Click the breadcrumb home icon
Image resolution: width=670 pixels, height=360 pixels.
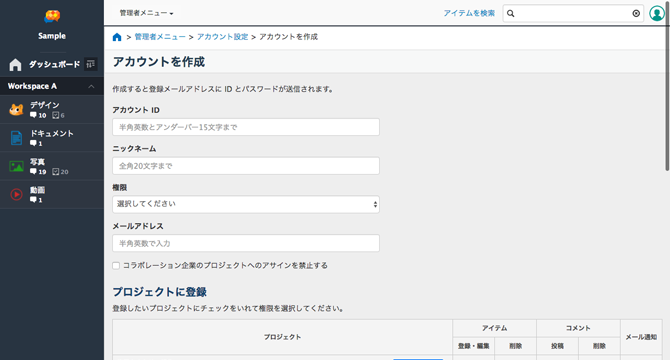[117, 37]
